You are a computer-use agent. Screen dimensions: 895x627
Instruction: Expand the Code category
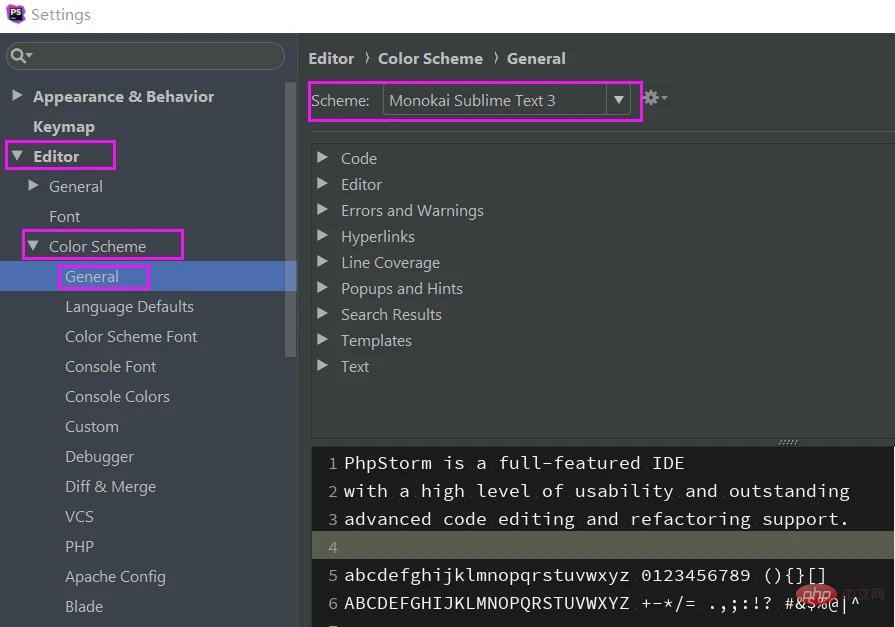click(322, 157)
